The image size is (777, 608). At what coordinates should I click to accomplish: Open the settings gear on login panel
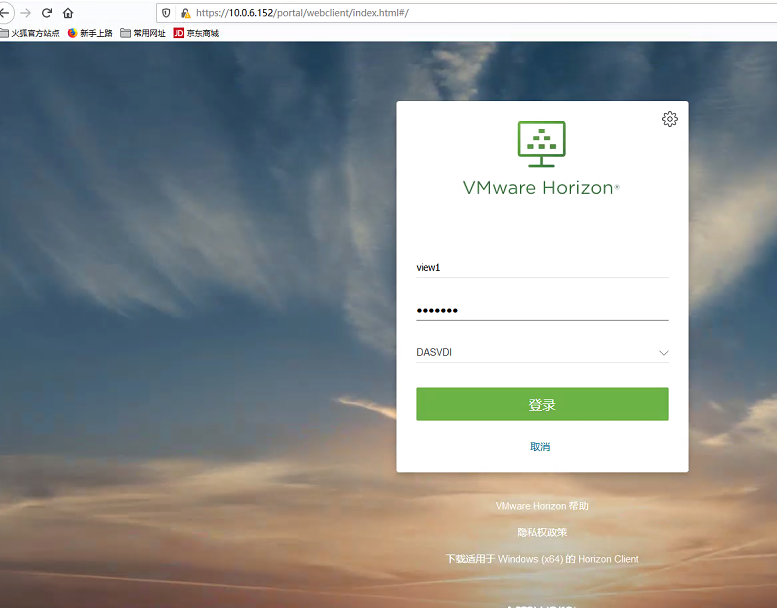[669, 119]
